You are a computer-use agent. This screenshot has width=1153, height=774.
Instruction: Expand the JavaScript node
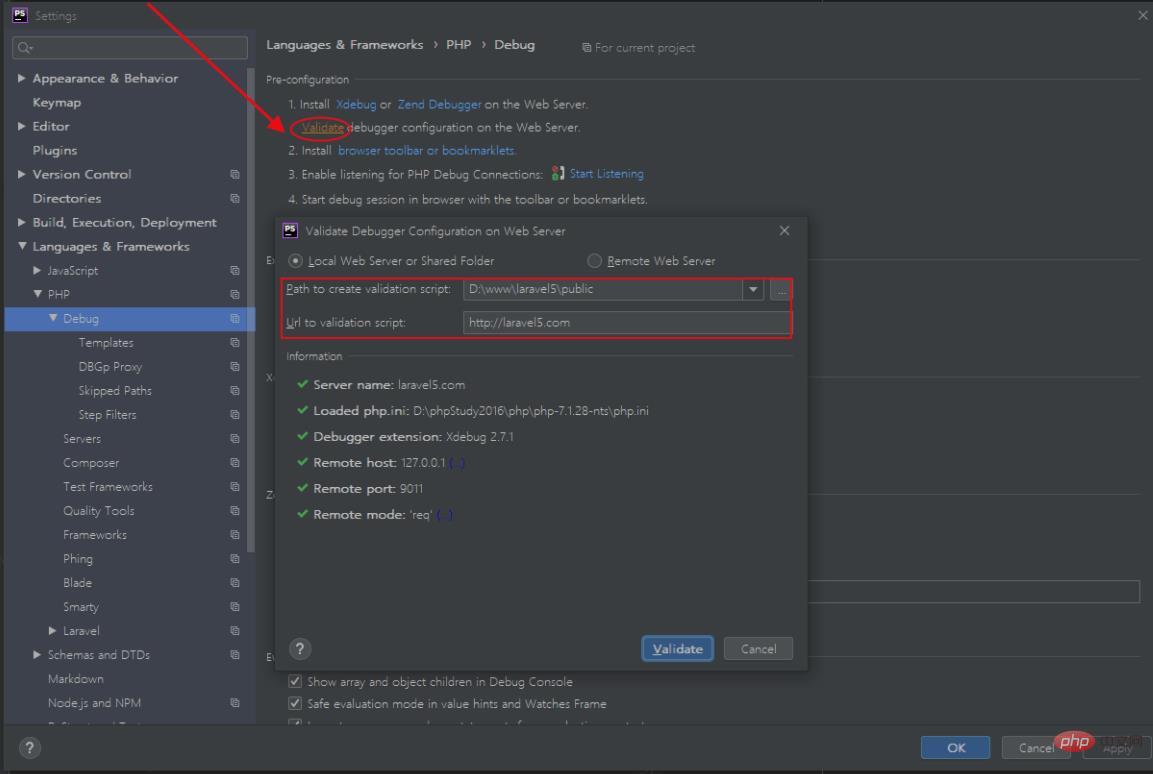(x=37, y=270)
